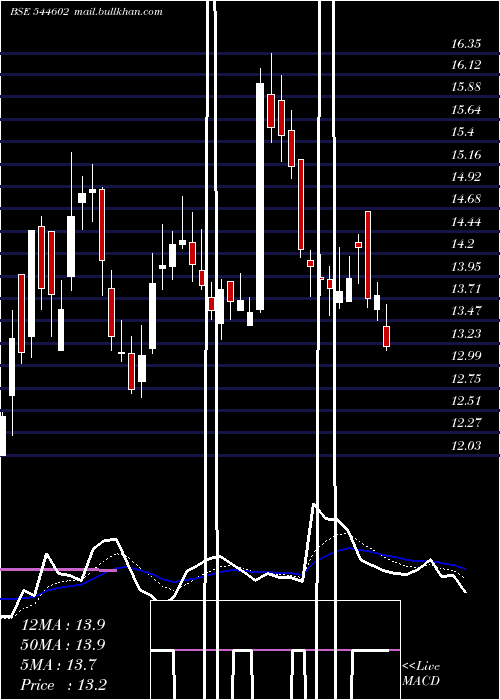Click the <<Live MACD label
The height and width of the screenshot is (700, 500).
click(x=421, y=674)
